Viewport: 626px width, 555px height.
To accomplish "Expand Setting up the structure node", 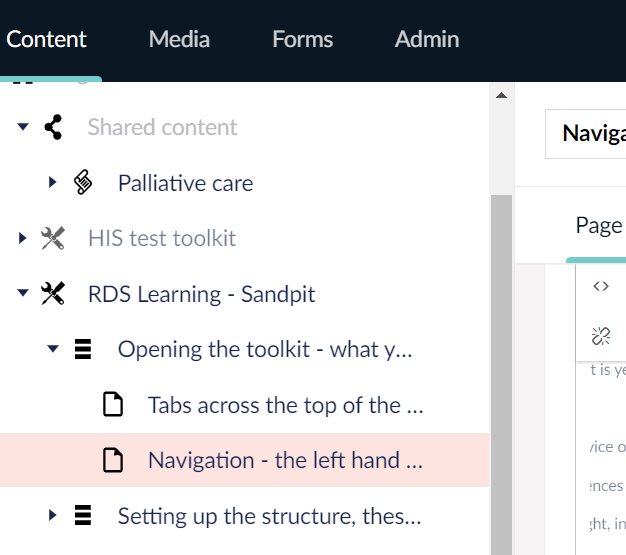I will (x=53, y=516).
